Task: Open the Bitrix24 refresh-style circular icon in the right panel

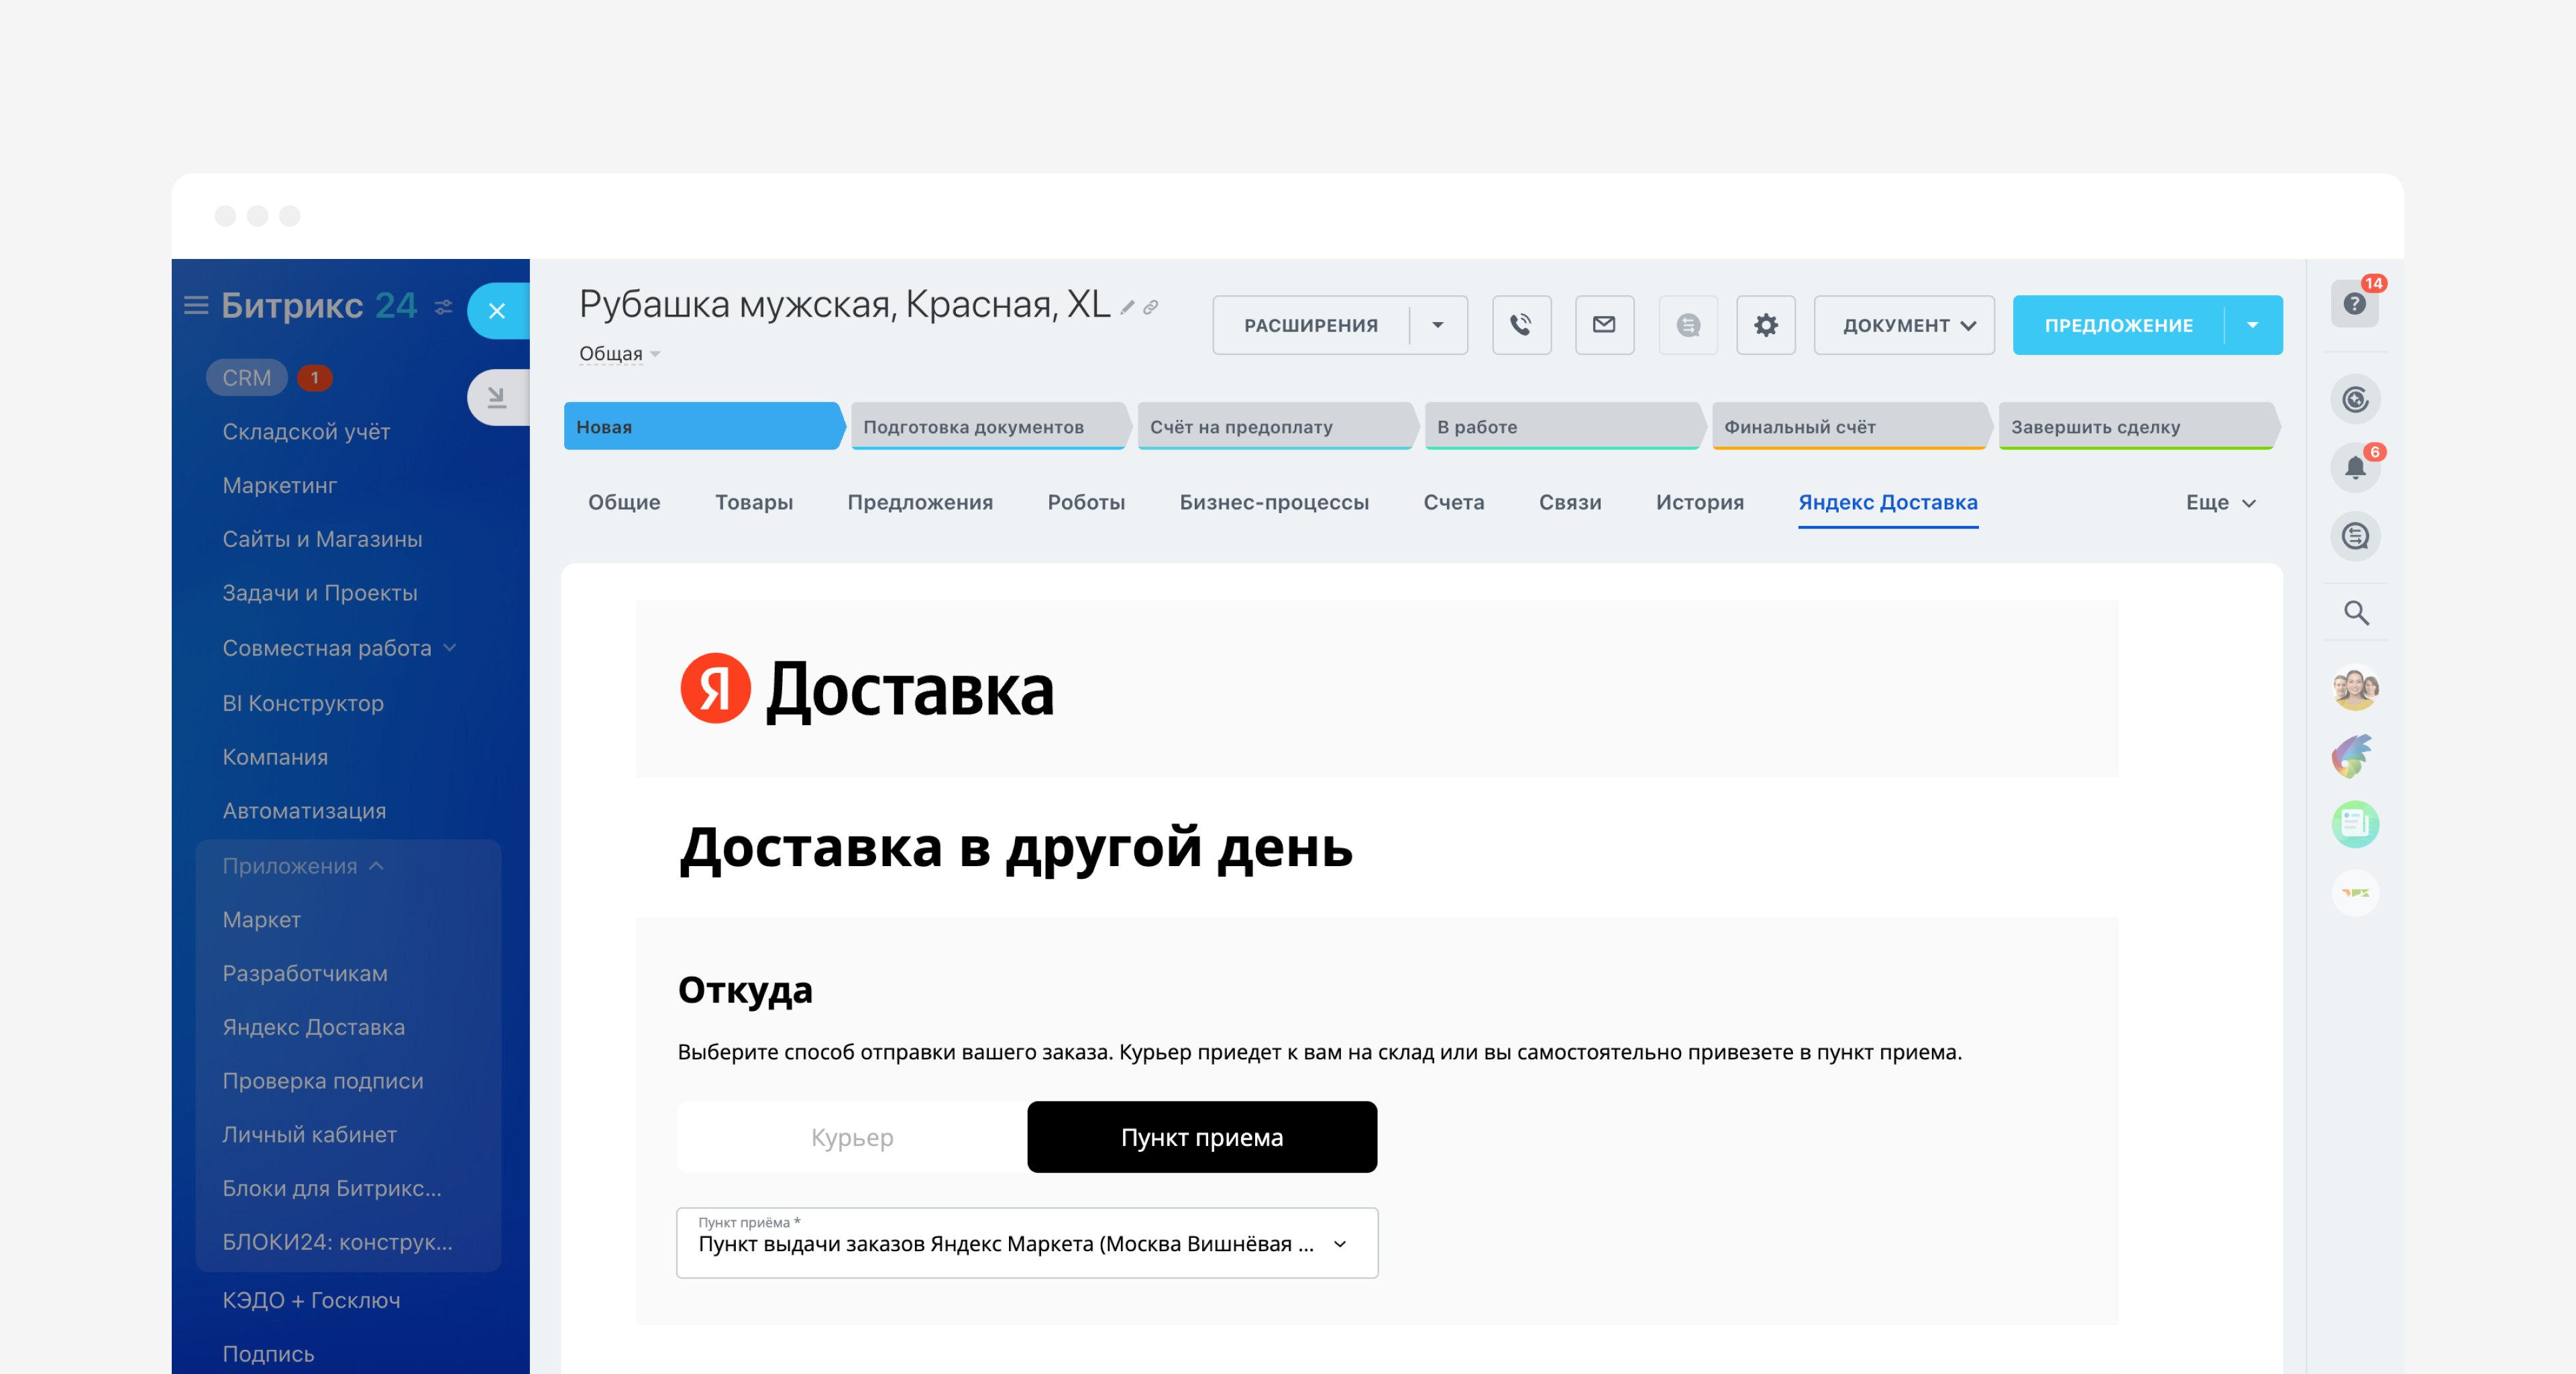Action: click(2355, 400)
